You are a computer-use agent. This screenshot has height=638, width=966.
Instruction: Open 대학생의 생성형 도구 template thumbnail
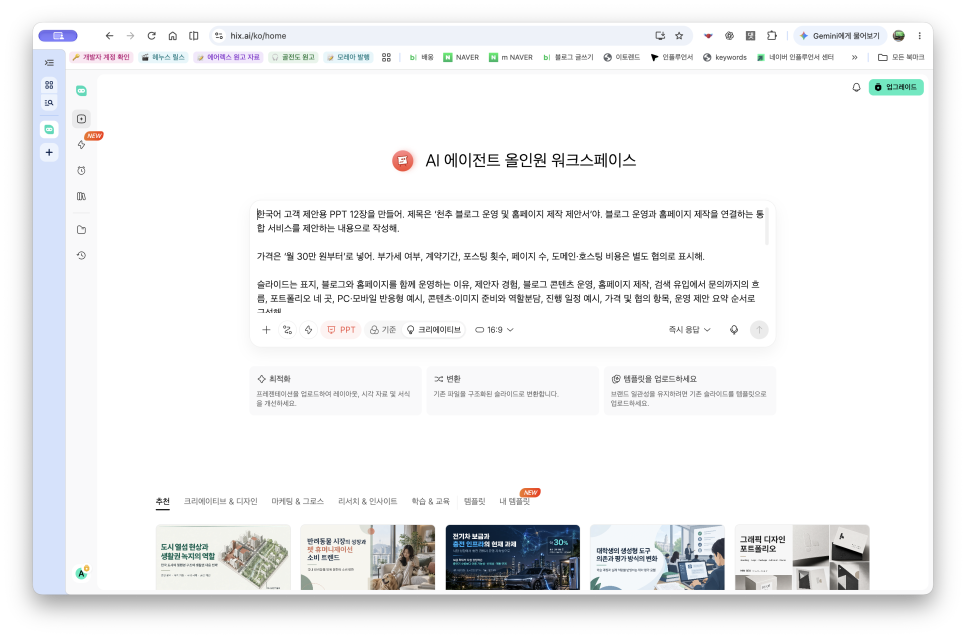657,557
